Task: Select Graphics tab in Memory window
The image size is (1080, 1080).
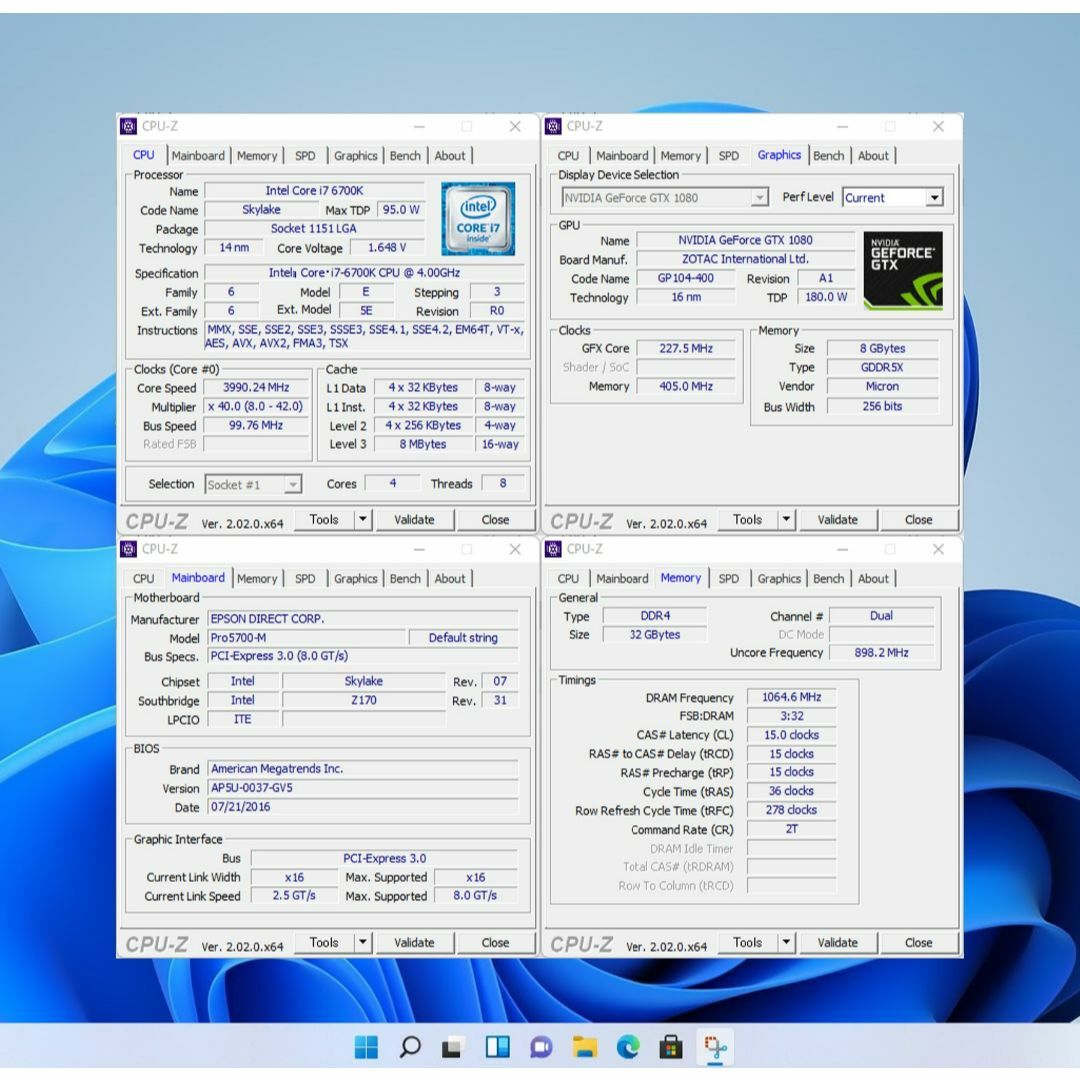Action: [x=779, y=579]
